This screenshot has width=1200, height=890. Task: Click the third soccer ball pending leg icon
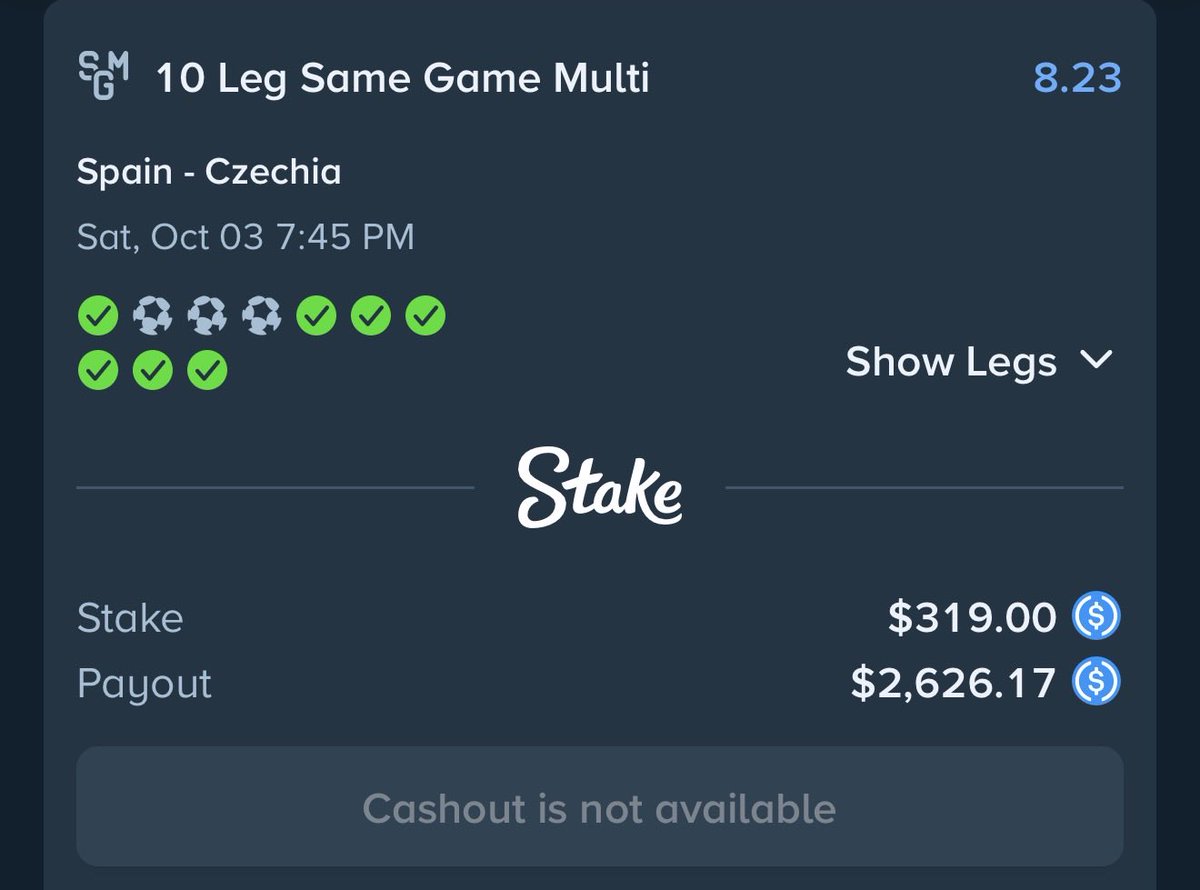click(x=261, y=317)
